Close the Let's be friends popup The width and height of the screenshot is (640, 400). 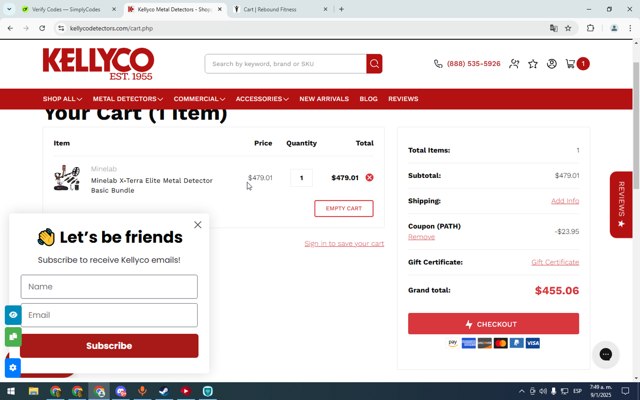(x=198, y=224)
